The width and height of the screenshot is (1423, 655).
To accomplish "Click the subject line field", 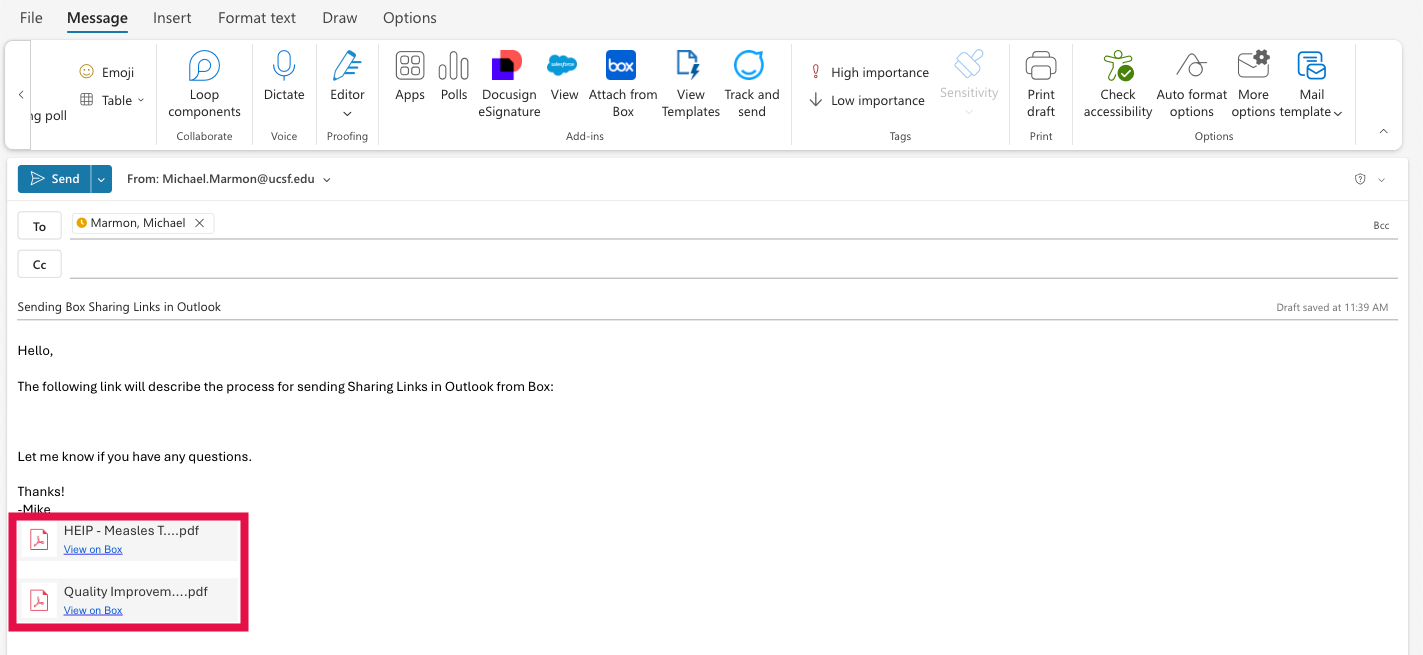I will pyautogui.click(x=640, y=307).
